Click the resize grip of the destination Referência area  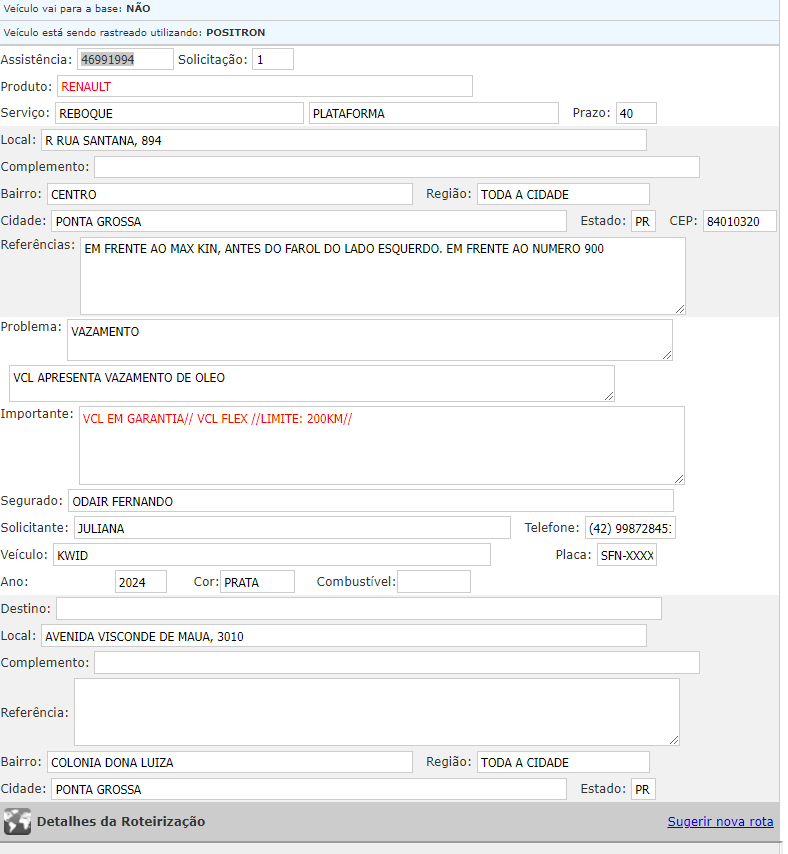(x=674, y=740)
